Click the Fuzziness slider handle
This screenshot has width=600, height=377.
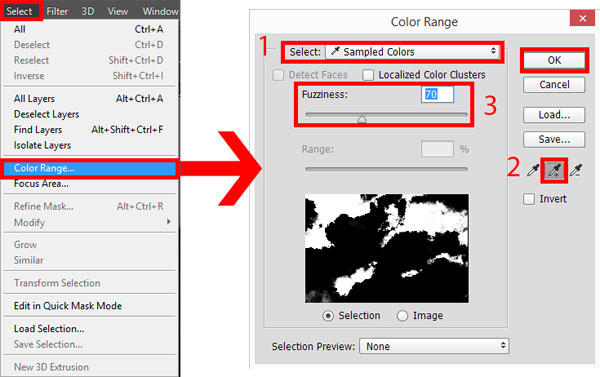362,119
